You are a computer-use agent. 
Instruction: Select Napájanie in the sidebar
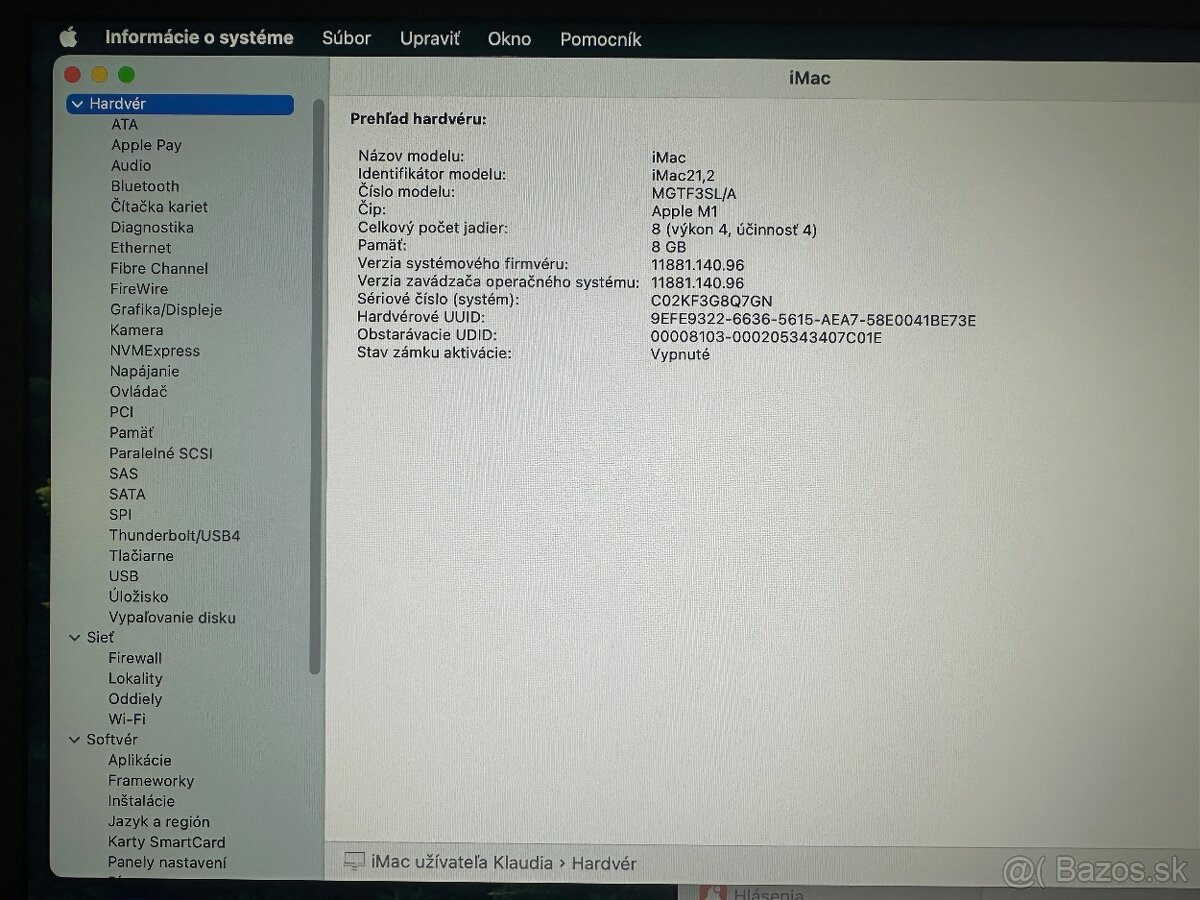coord(140,370)
